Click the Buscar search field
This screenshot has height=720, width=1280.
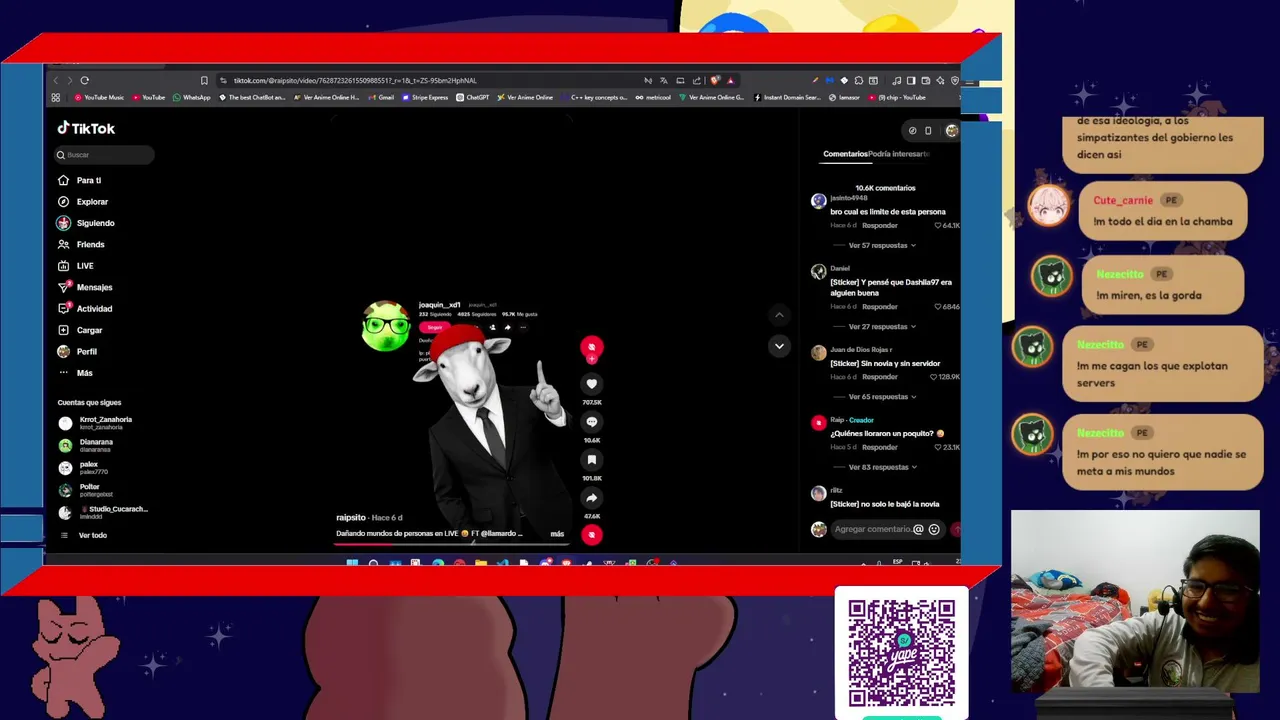click(105, 155)
